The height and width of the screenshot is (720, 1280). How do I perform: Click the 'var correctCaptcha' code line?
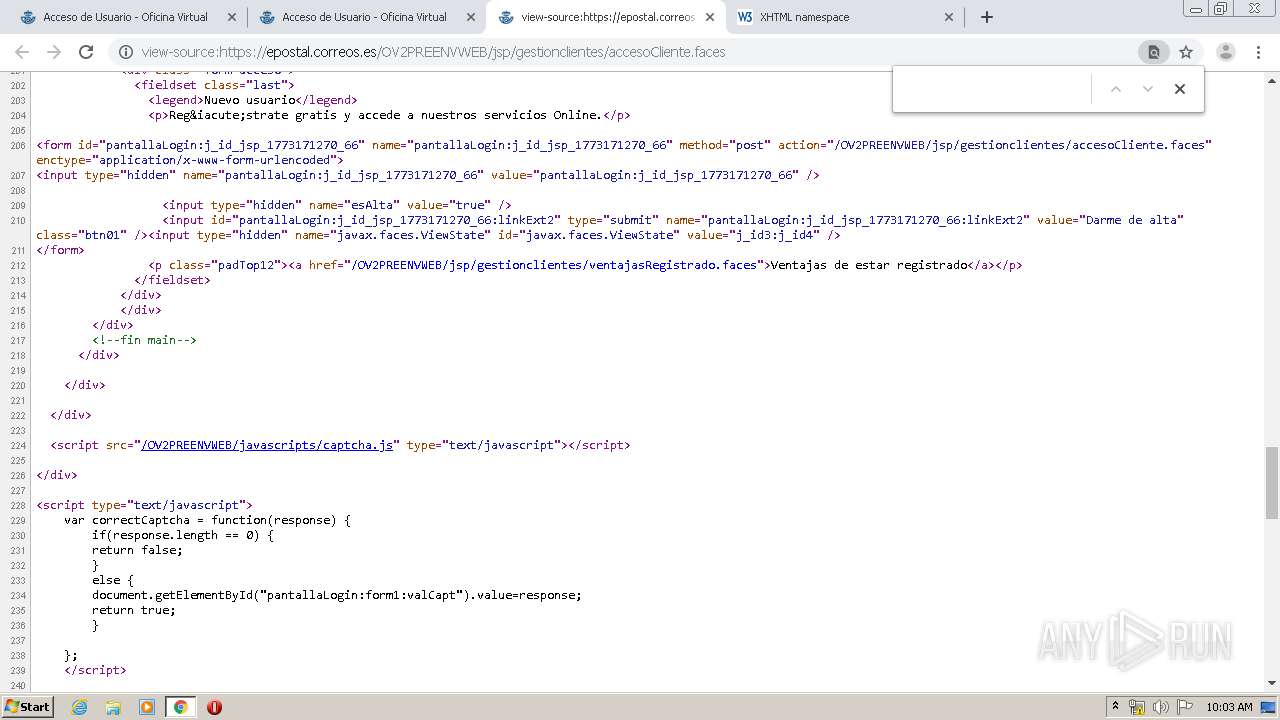coord(207,520)
